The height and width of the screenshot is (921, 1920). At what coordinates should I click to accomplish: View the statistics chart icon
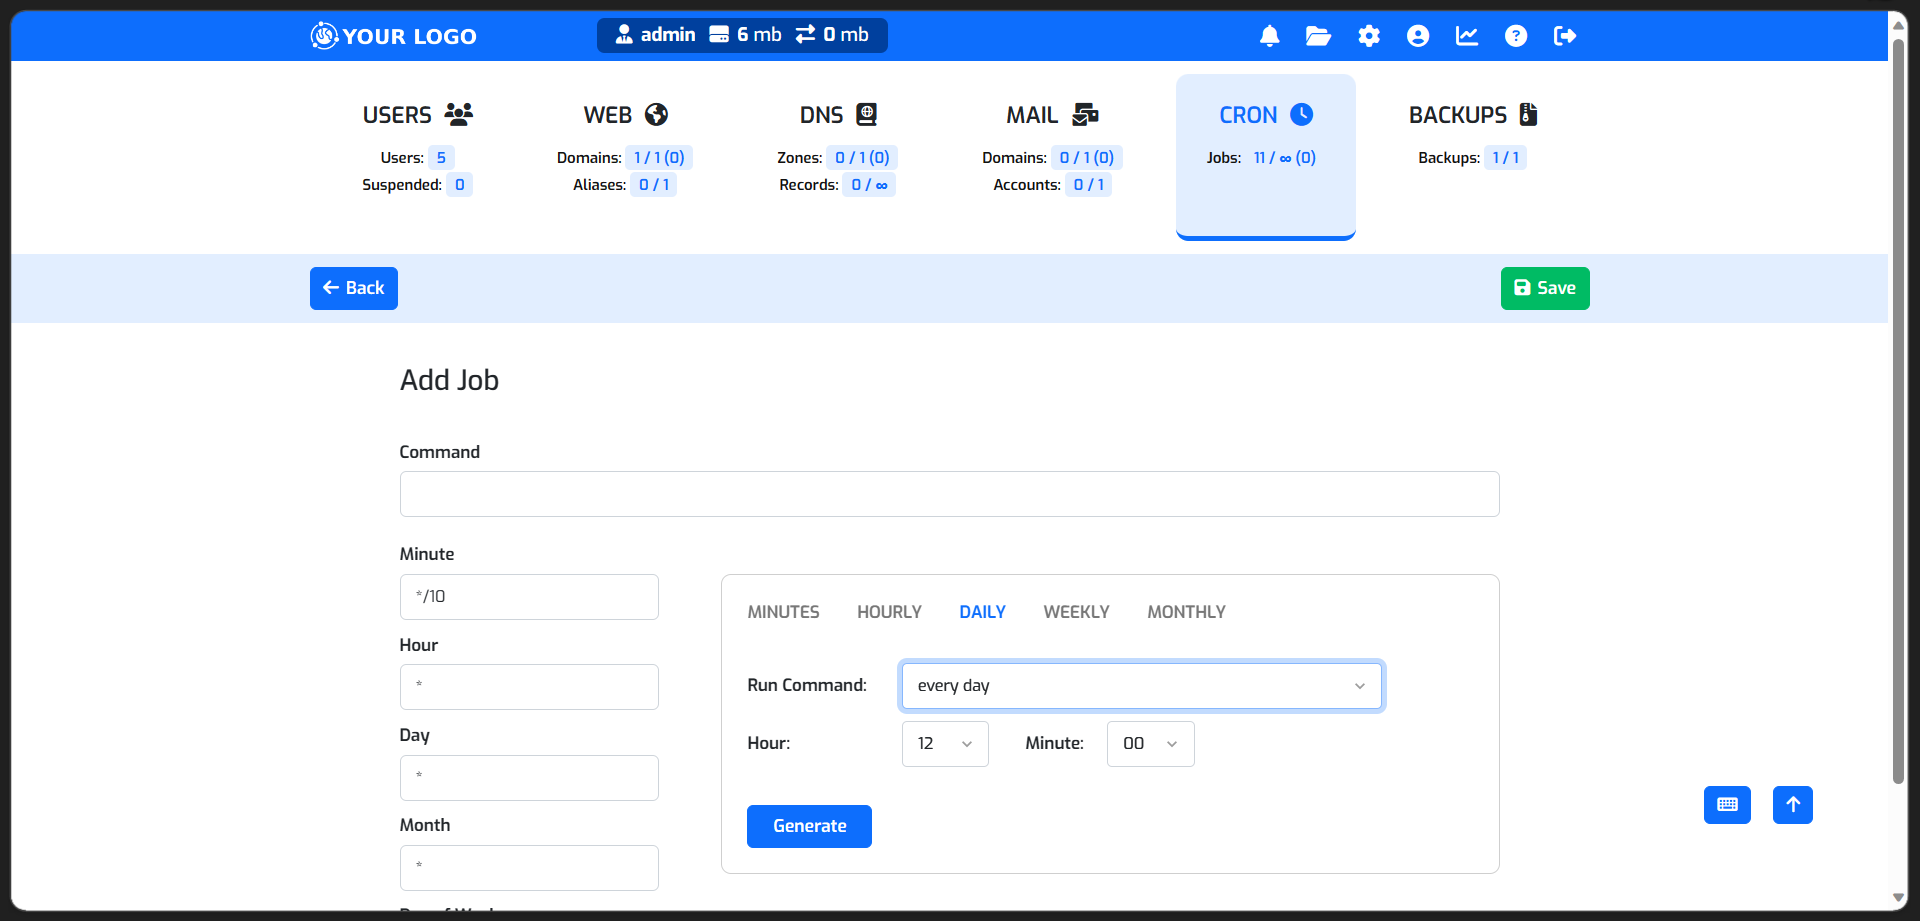click(x=1466, y=36)
